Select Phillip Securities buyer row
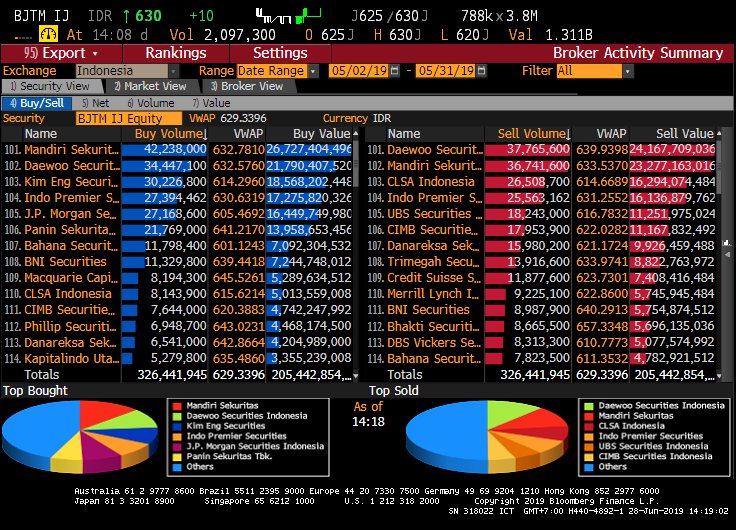 point(177,326)
